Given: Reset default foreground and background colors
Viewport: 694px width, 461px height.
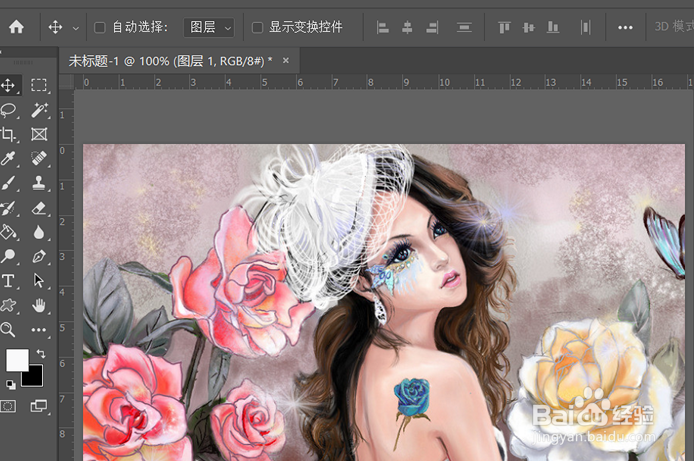Looking at the screenshot, I should point(11,384).
